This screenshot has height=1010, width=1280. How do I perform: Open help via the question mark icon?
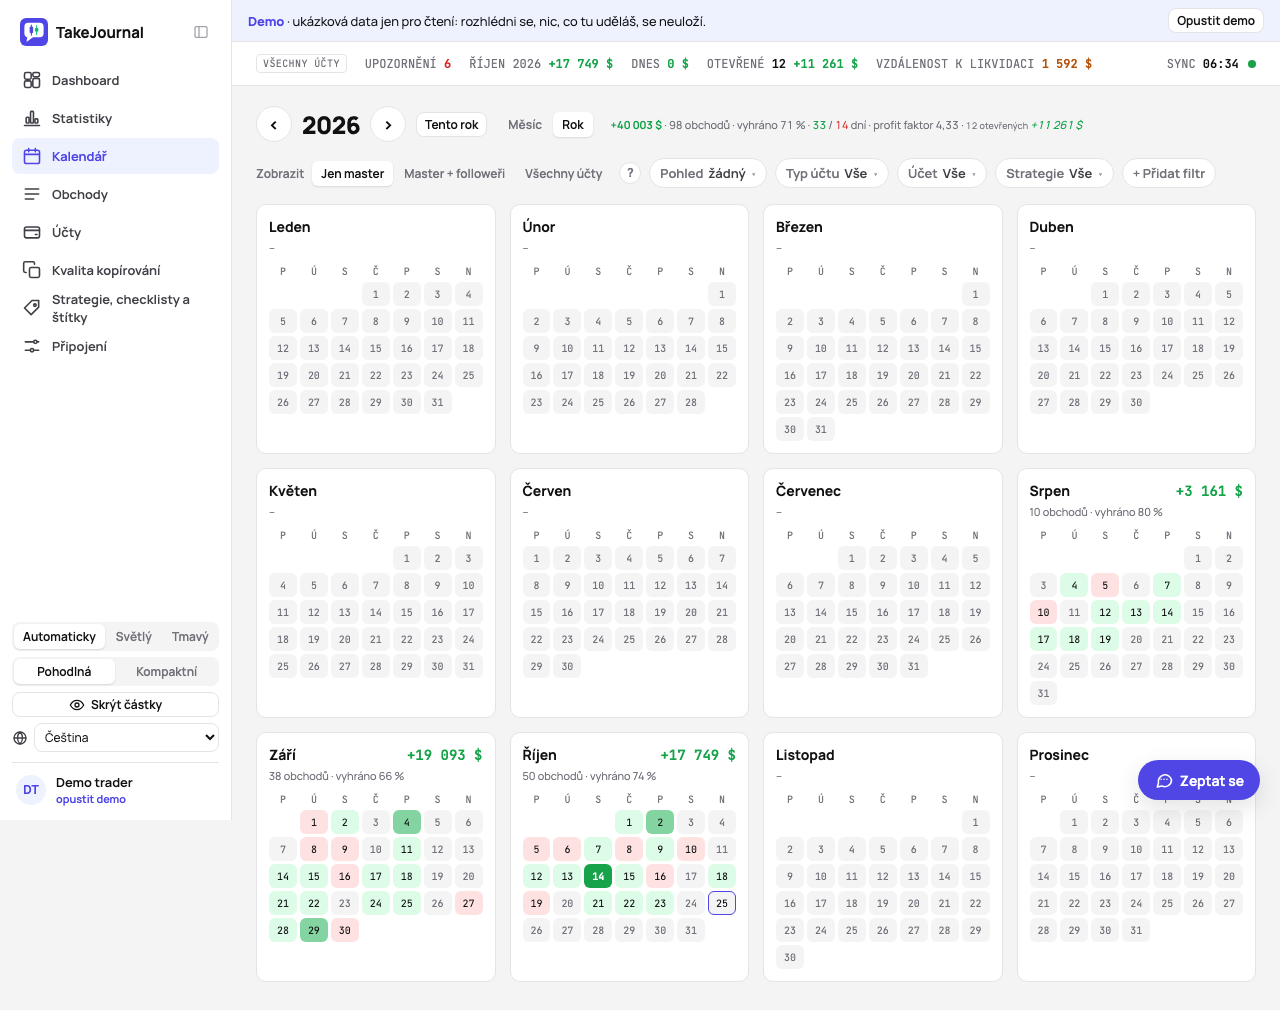coord(630,173)
